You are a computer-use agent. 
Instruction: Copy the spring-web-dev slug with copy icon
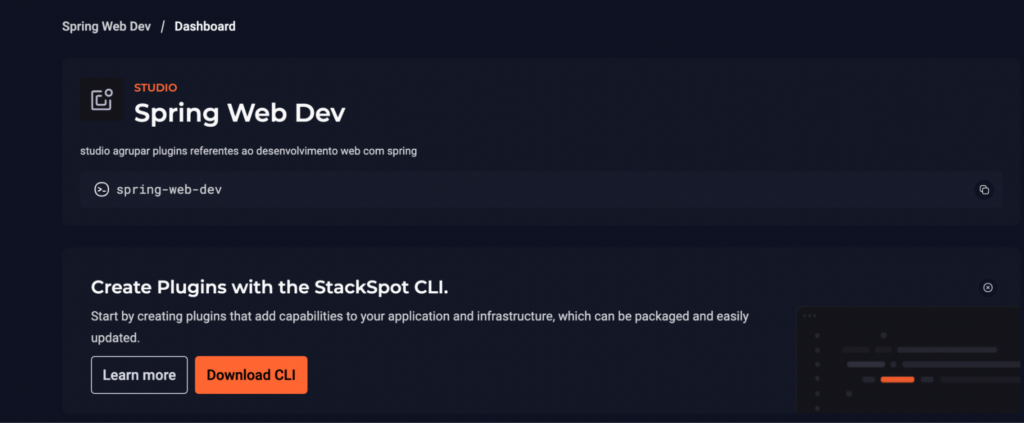pos(984,190)
